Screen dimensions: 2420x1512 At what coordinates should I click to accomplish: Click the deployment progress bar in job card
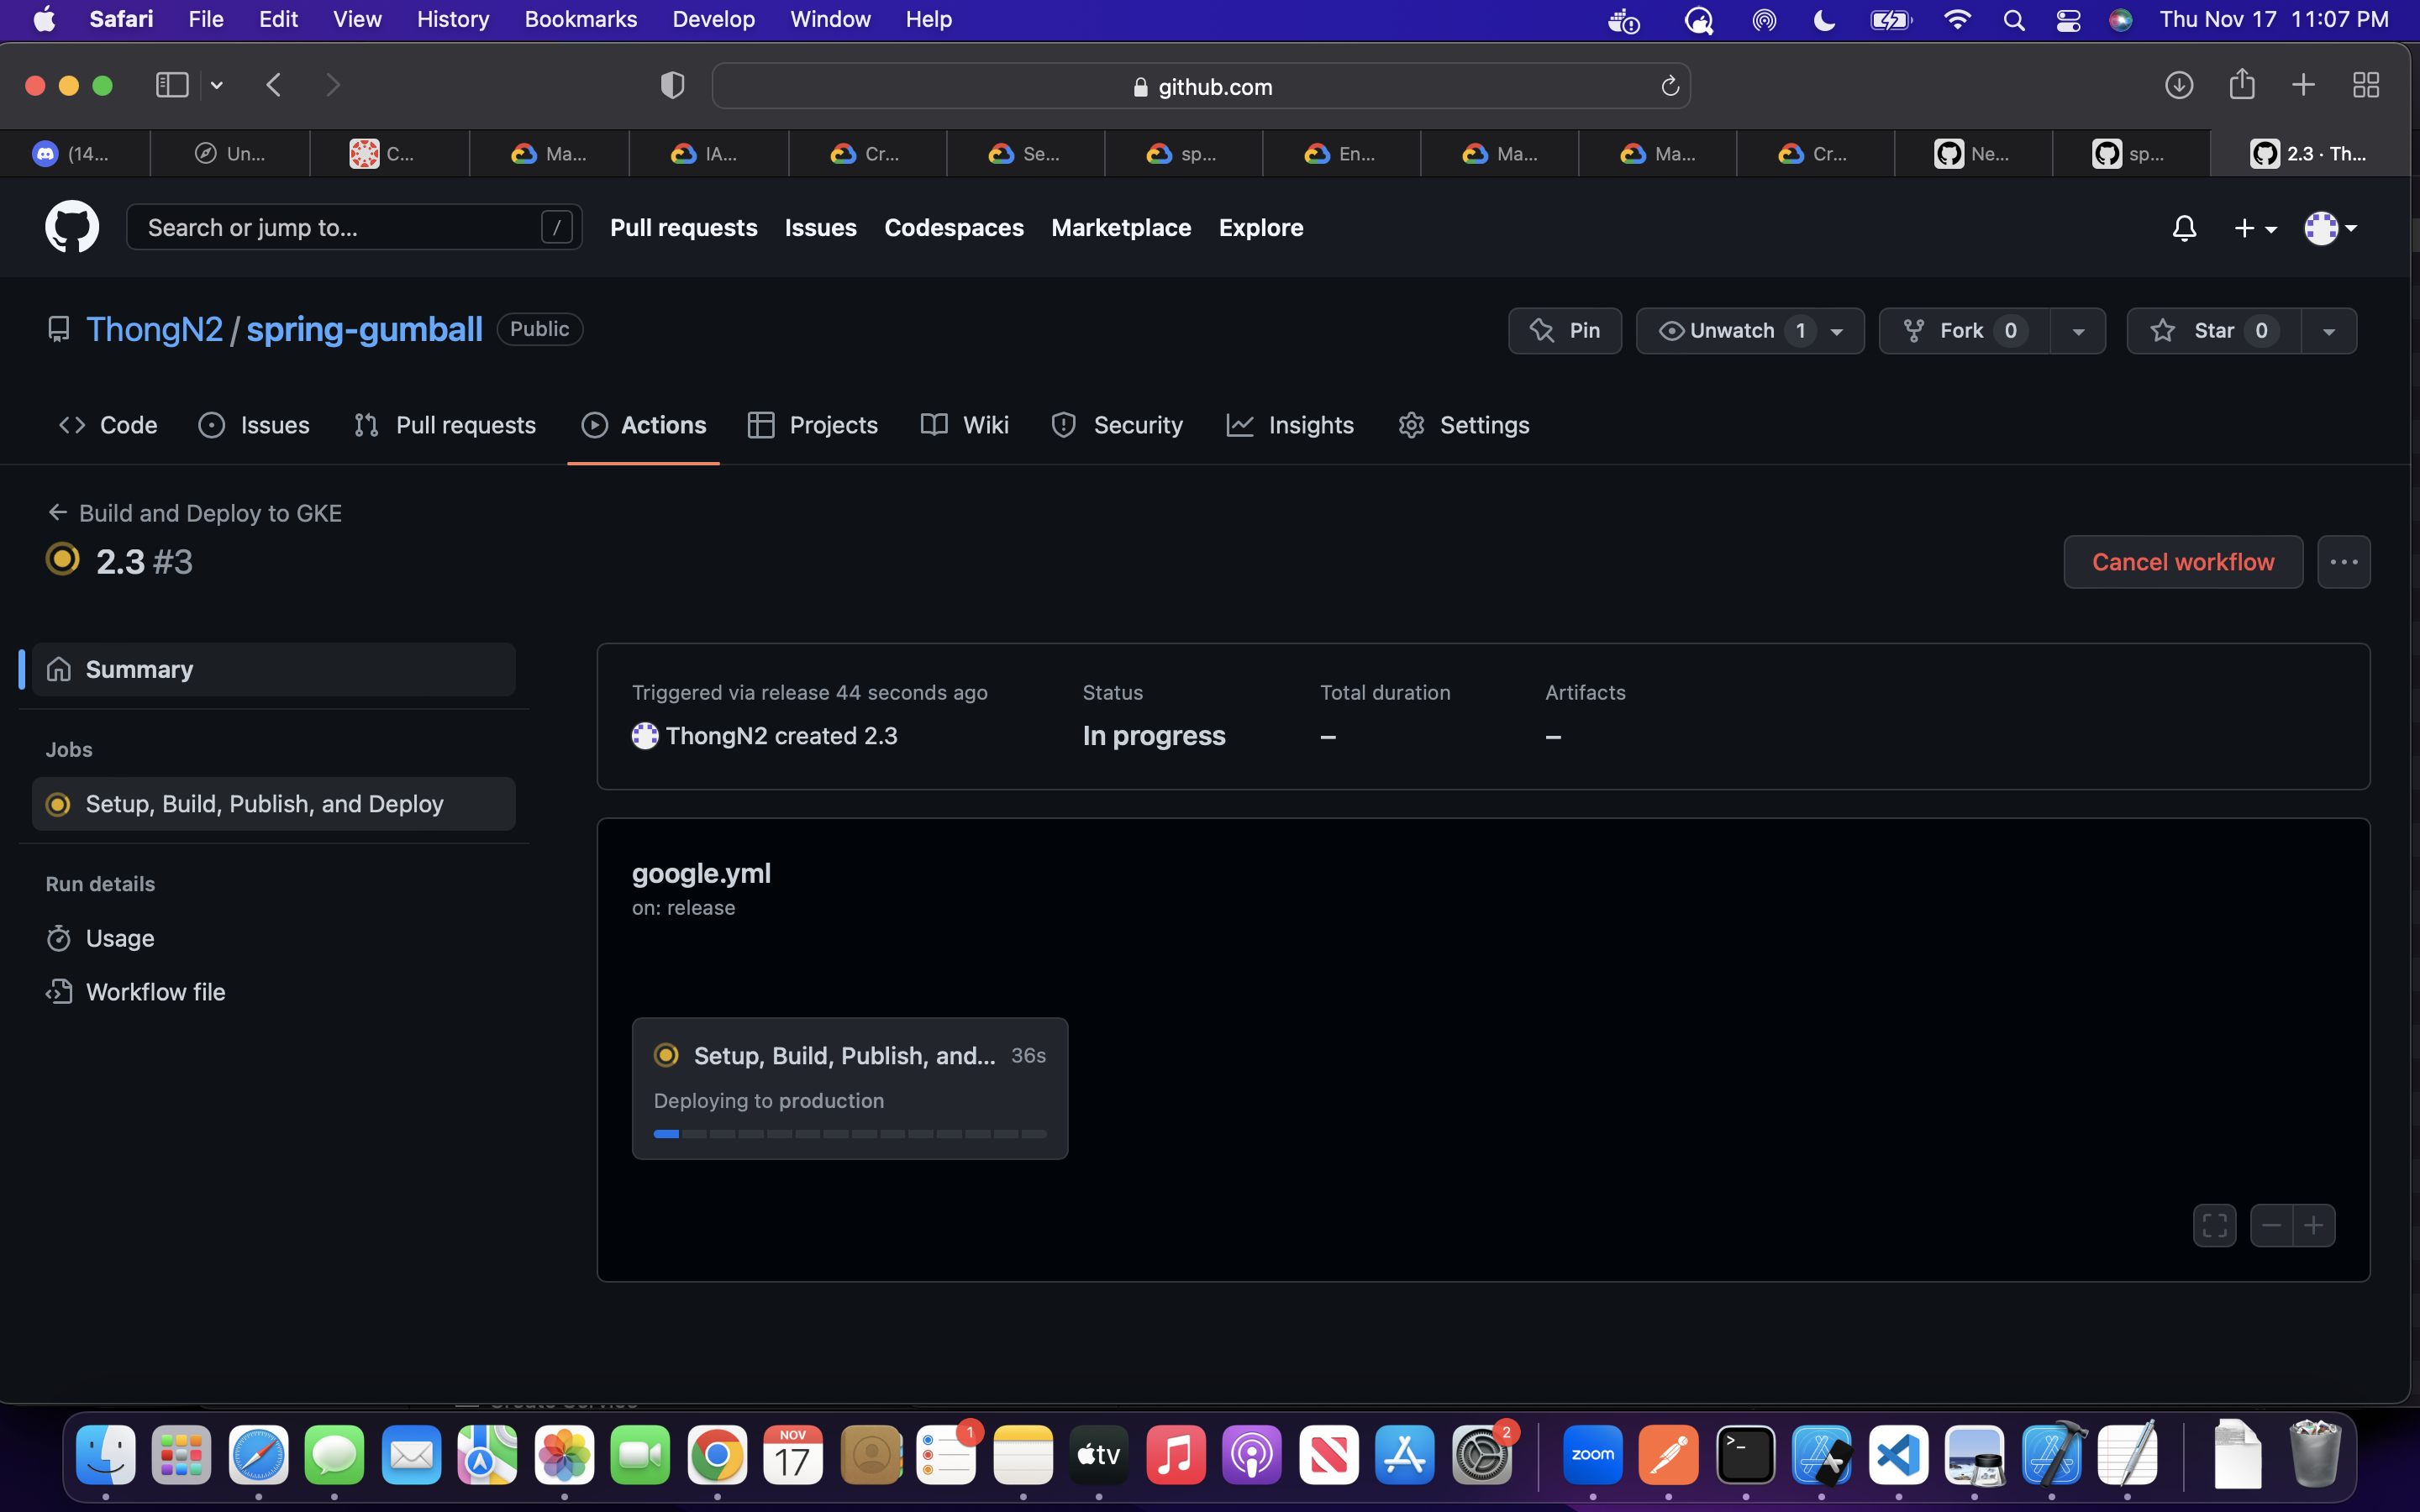coord(849,1134)
